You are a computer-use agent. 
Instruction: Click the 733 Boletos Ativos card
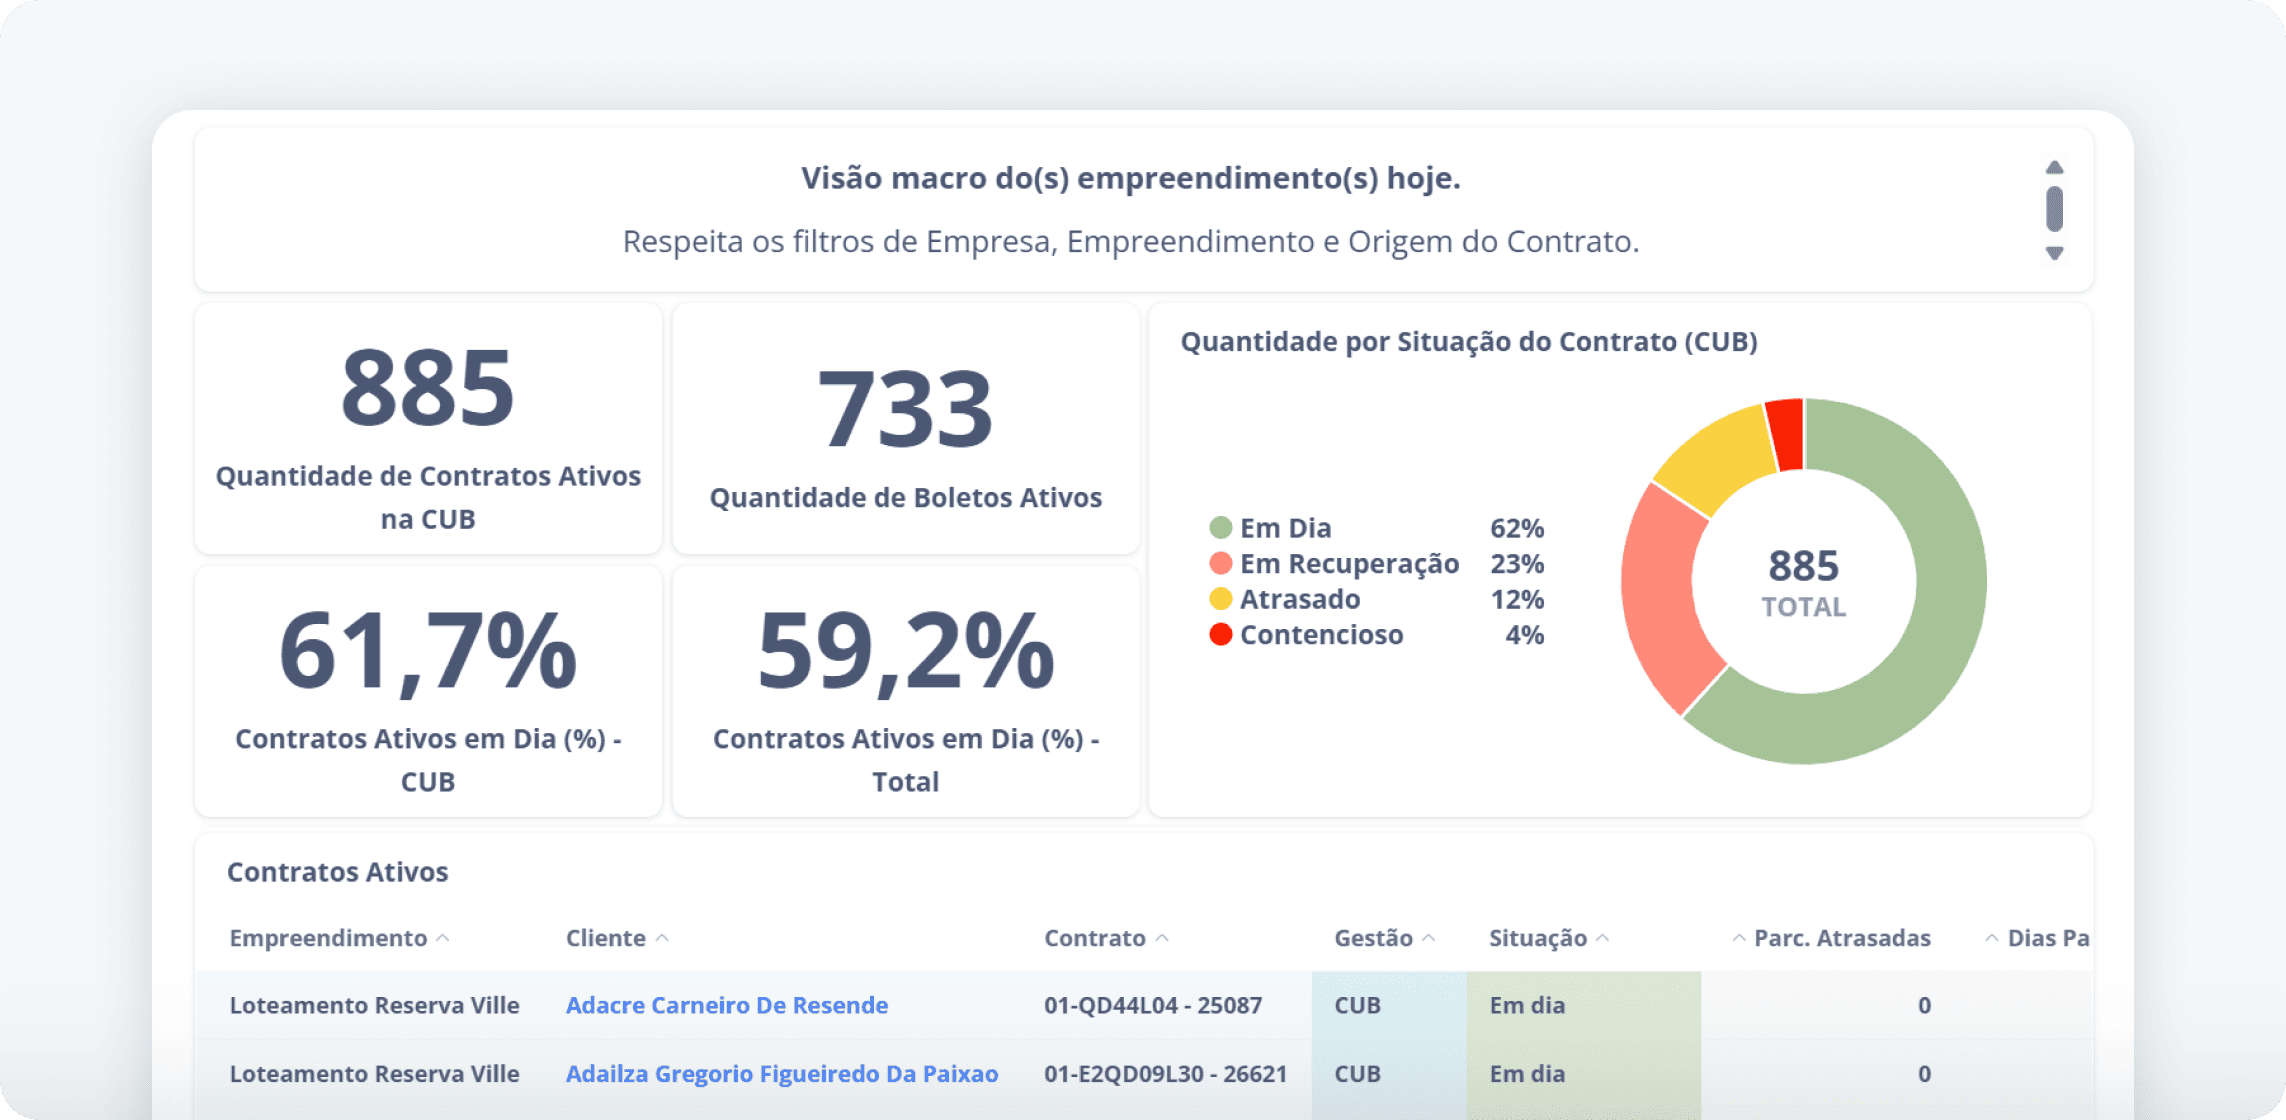click(906, 429)
